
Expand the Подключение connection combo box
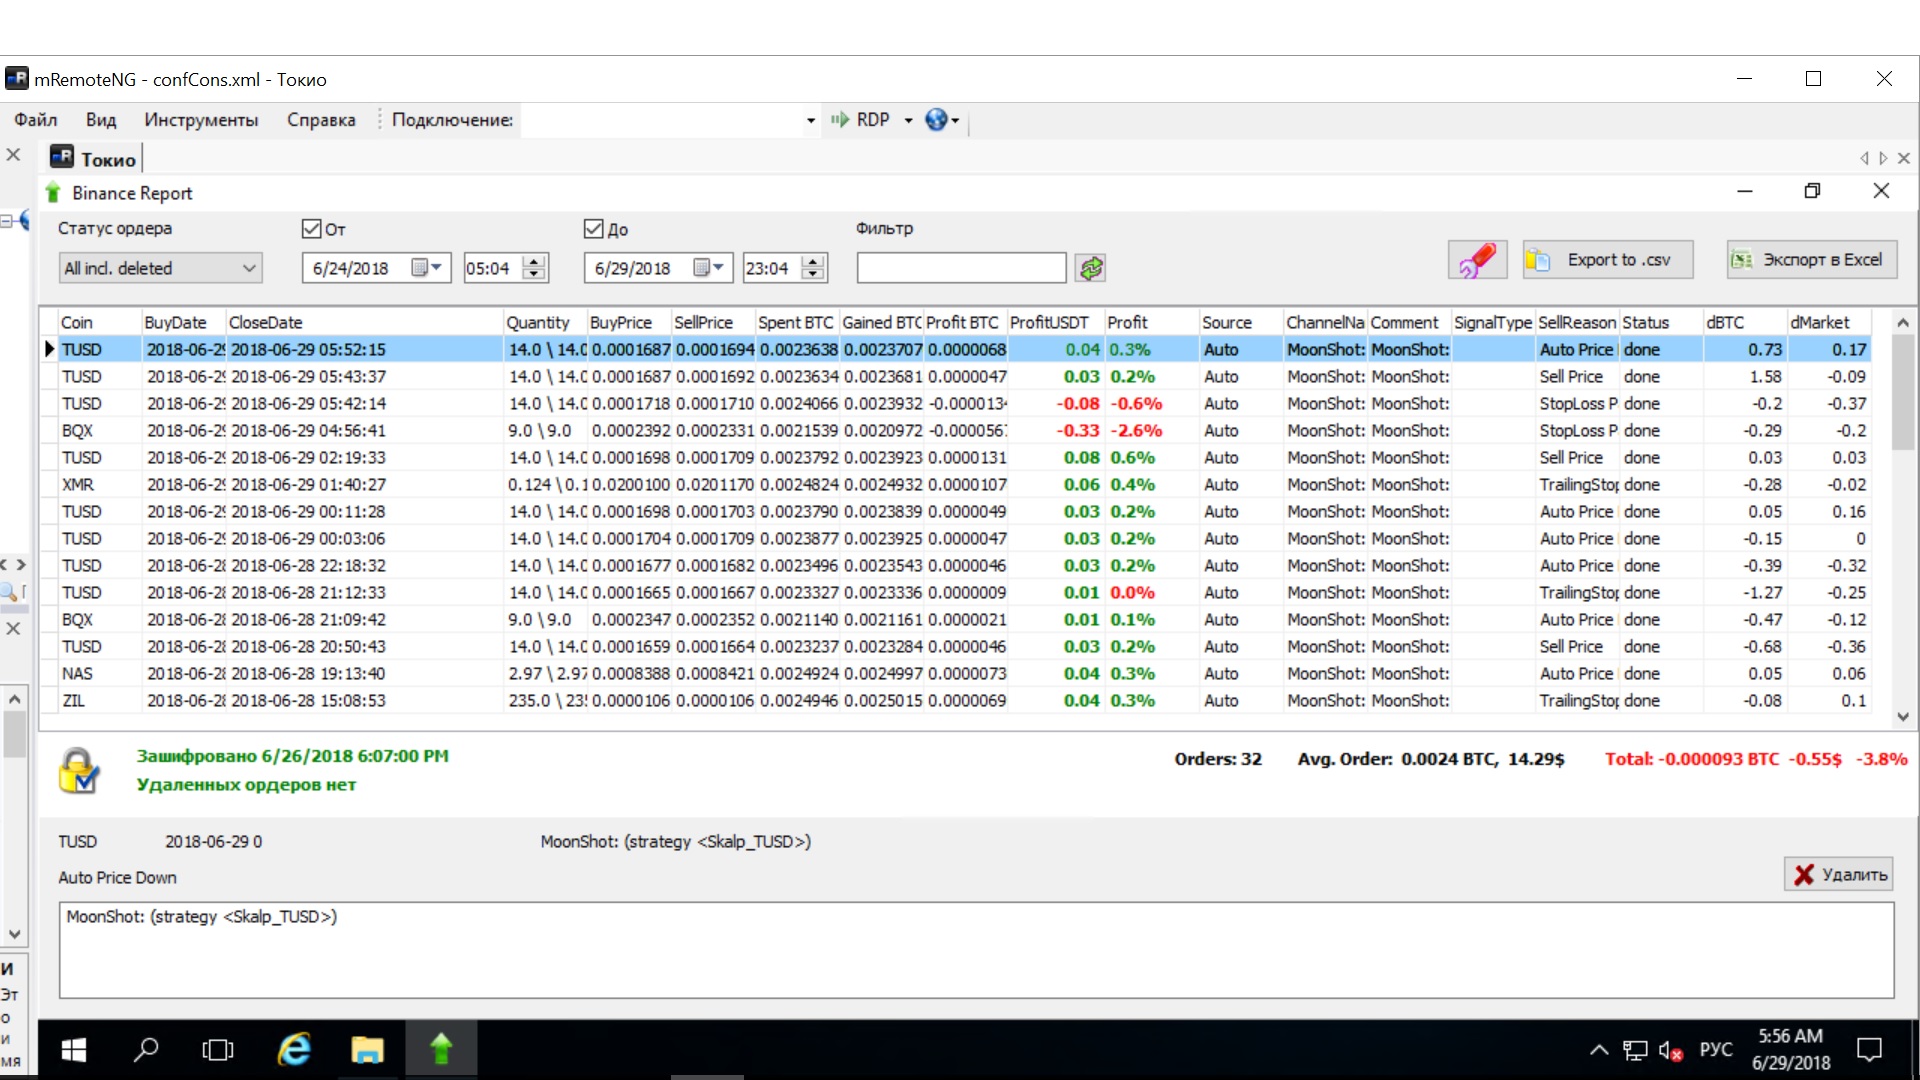pyautogui.click(x=810, y=121)
